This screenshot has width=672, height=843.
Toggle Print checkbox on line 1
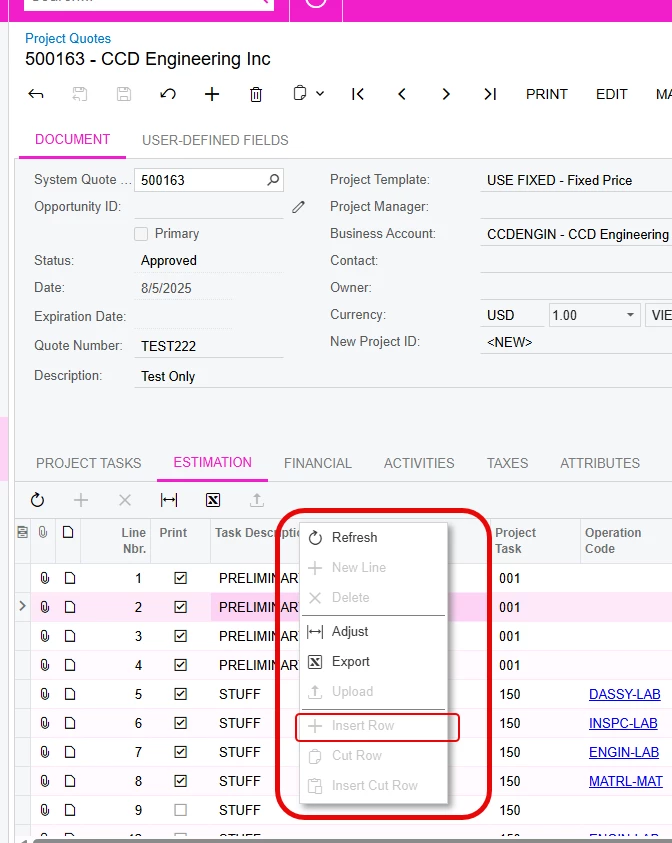(181, 578)
